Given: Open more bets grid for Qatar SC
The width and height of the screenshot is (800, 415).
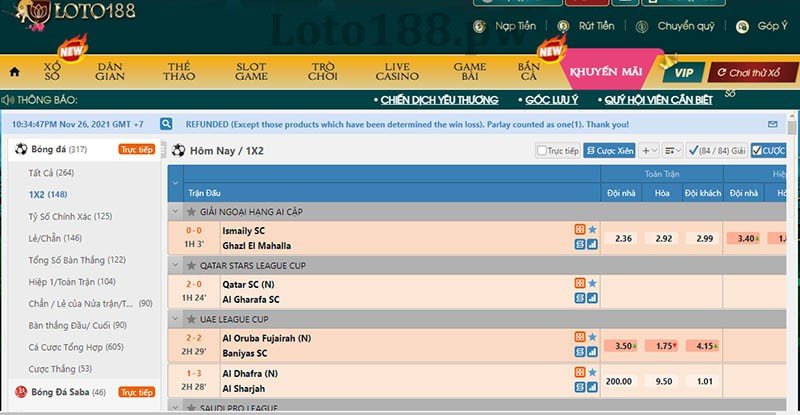Looking at the screenshot, I should (x=580, y=283).
